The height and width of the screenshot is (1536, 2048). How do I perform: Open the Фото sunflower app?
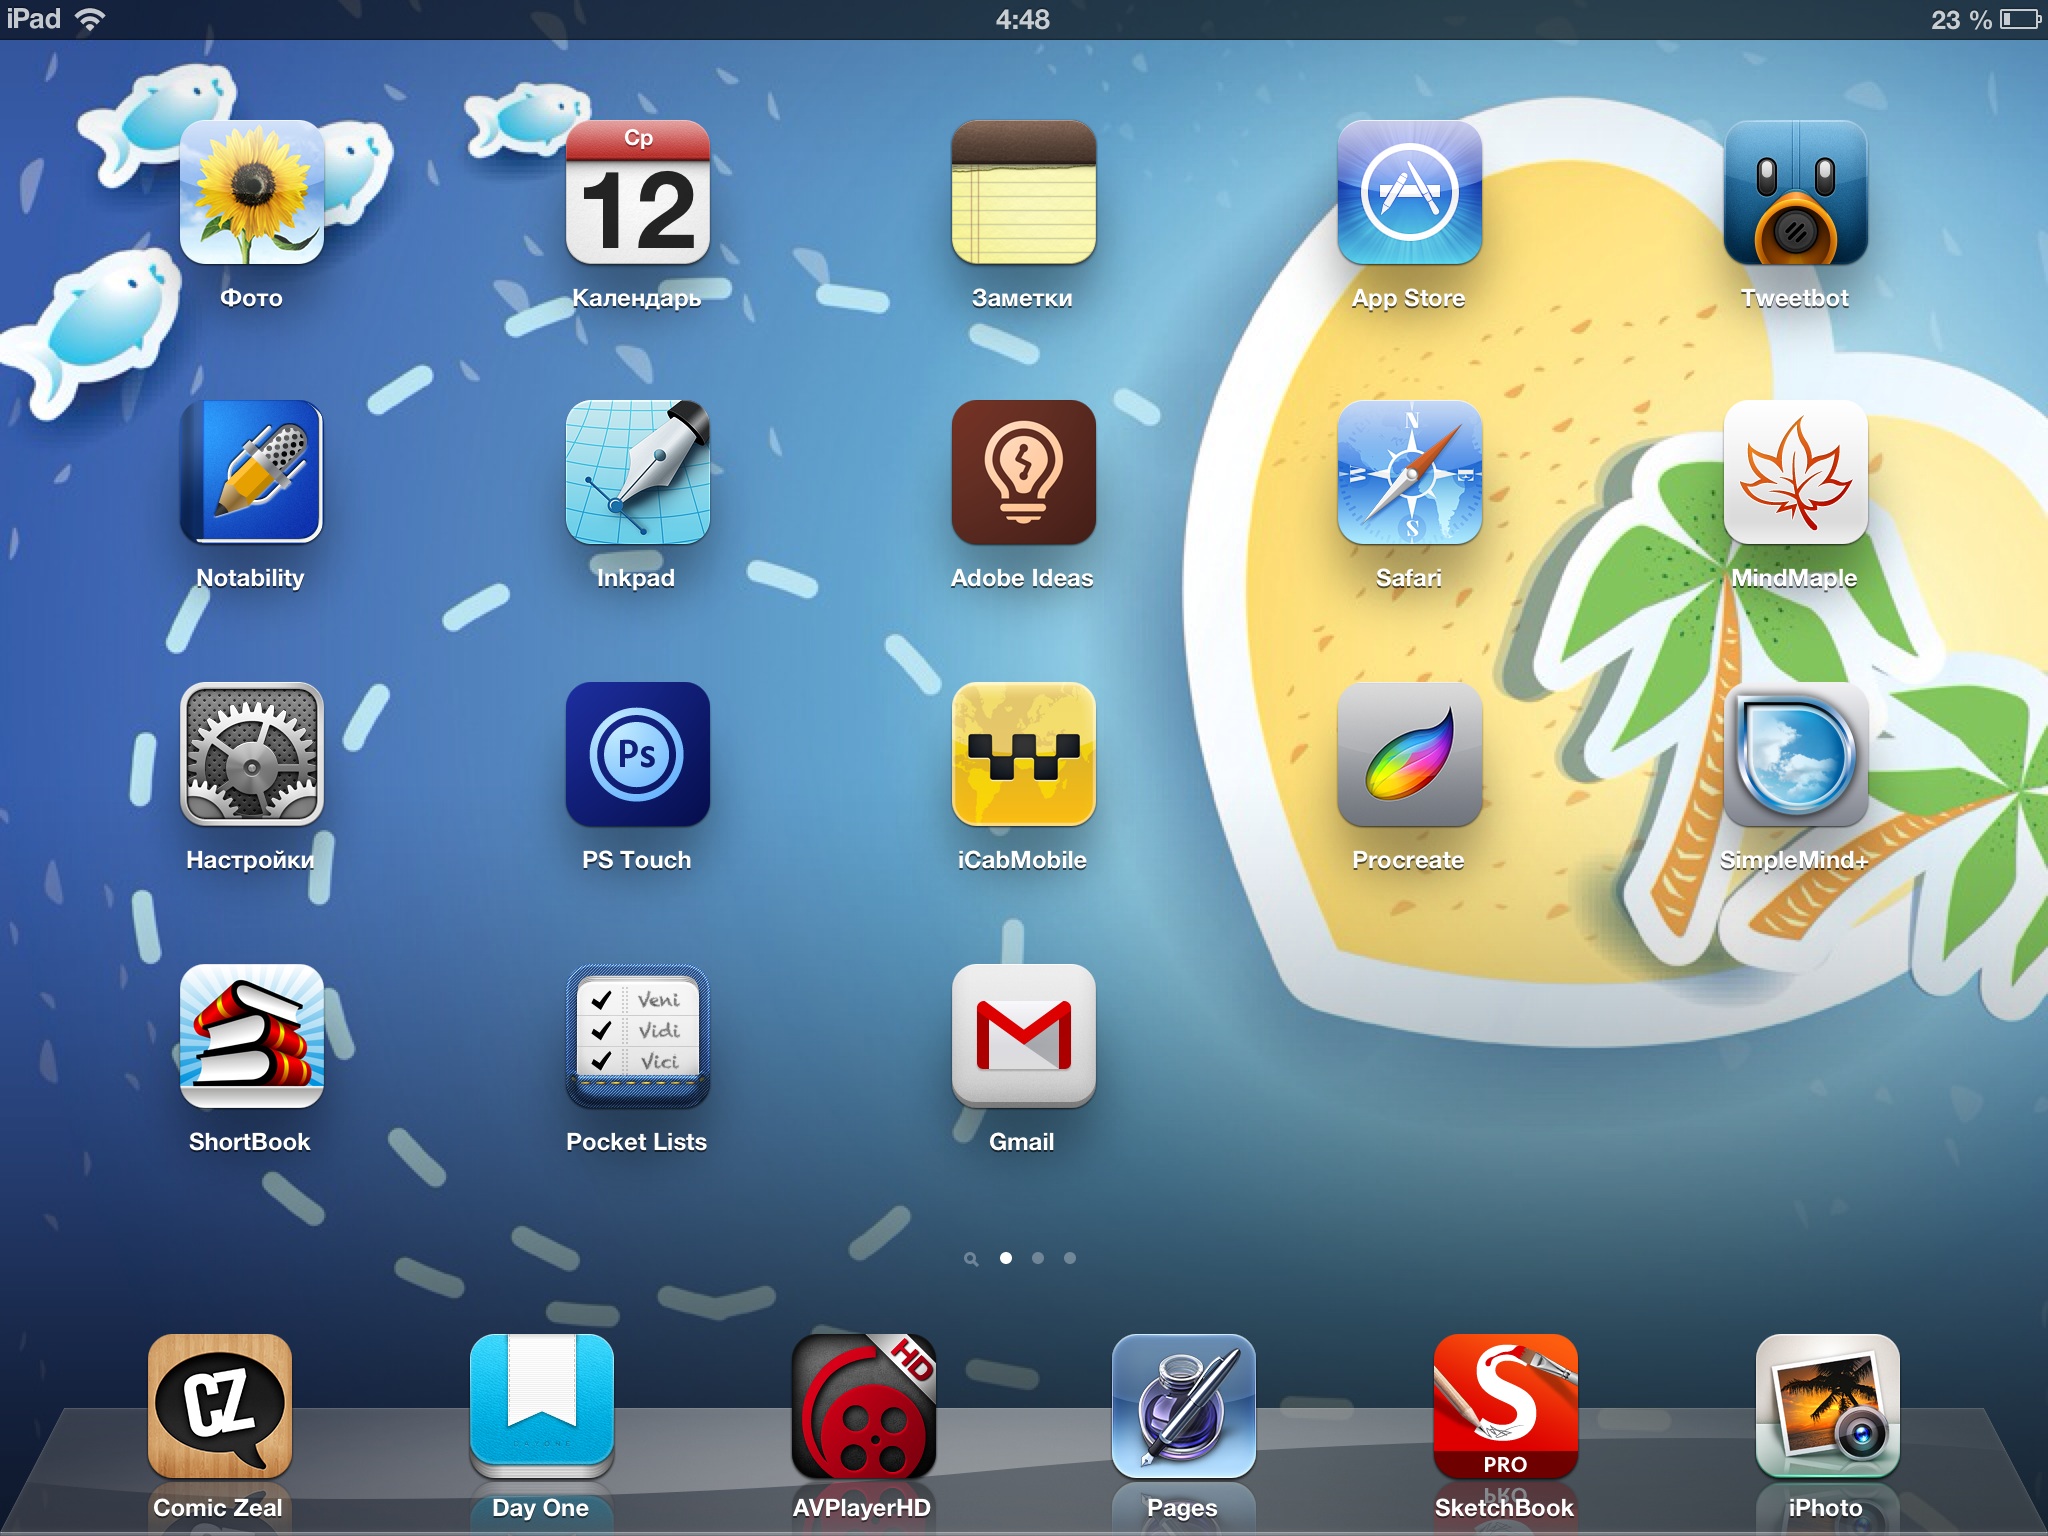click(x=251, y=192)
